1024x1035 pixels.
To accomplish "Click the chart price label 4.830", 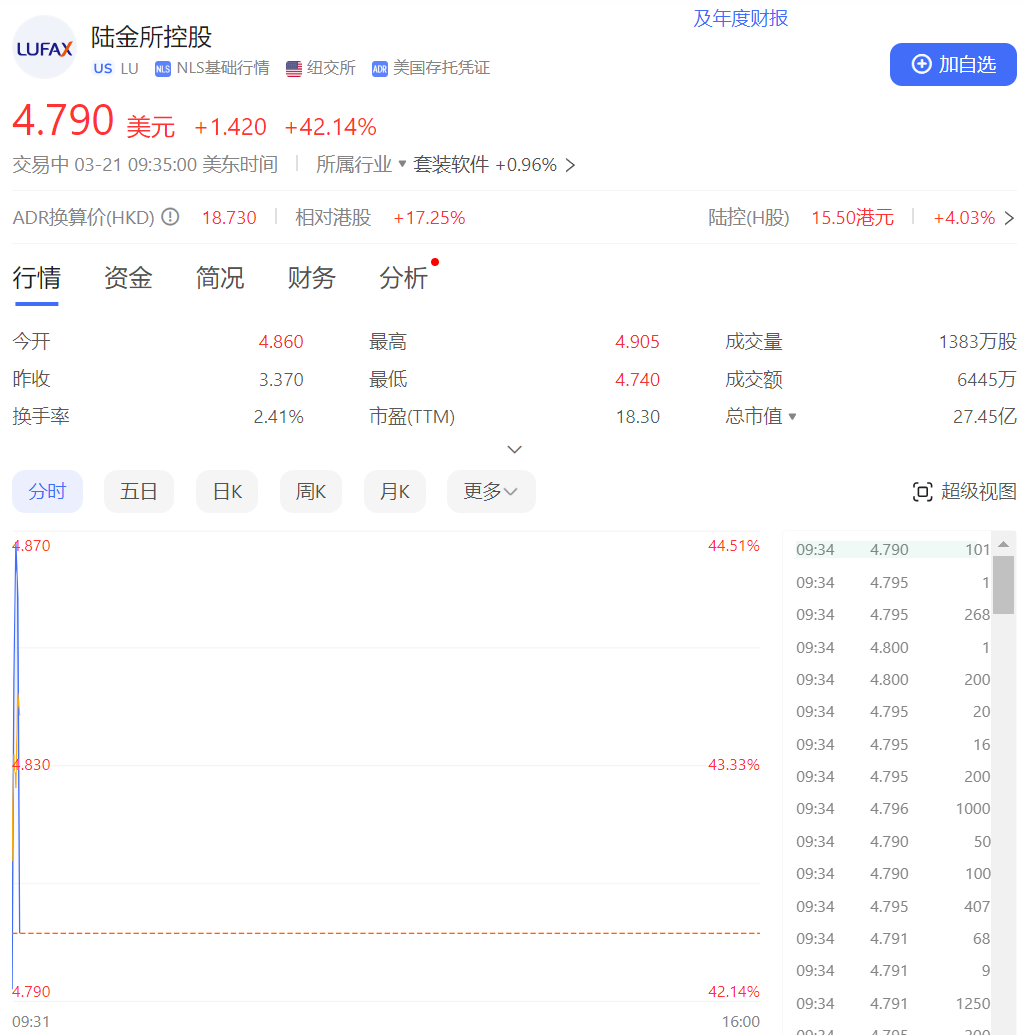I will [x=32, y=765].
